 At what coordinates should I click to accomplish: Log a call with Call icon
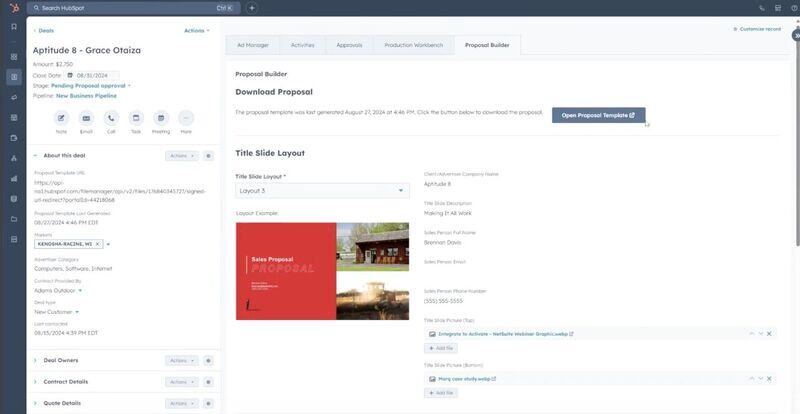click(x=111, y=118)
